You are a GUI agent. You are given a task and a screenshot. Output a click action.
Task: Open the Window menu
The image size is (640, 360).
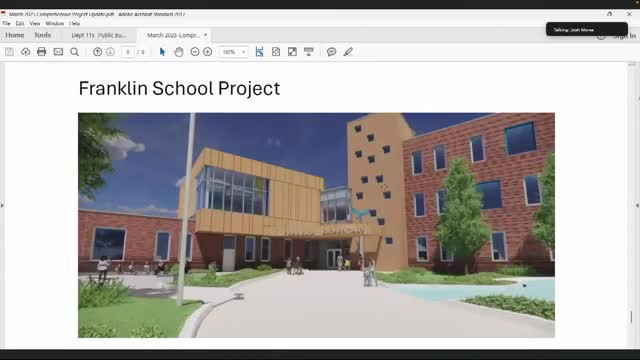click(x=55, y=24)
